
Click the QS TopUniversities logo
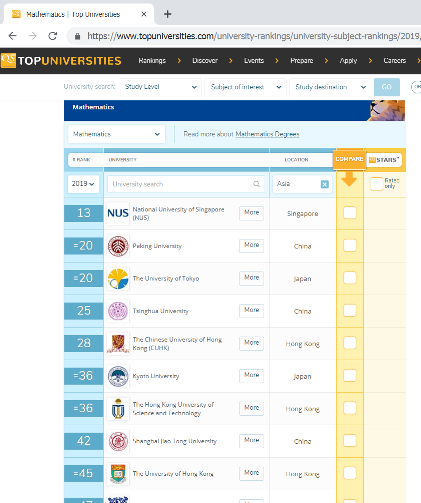(61, 60)
